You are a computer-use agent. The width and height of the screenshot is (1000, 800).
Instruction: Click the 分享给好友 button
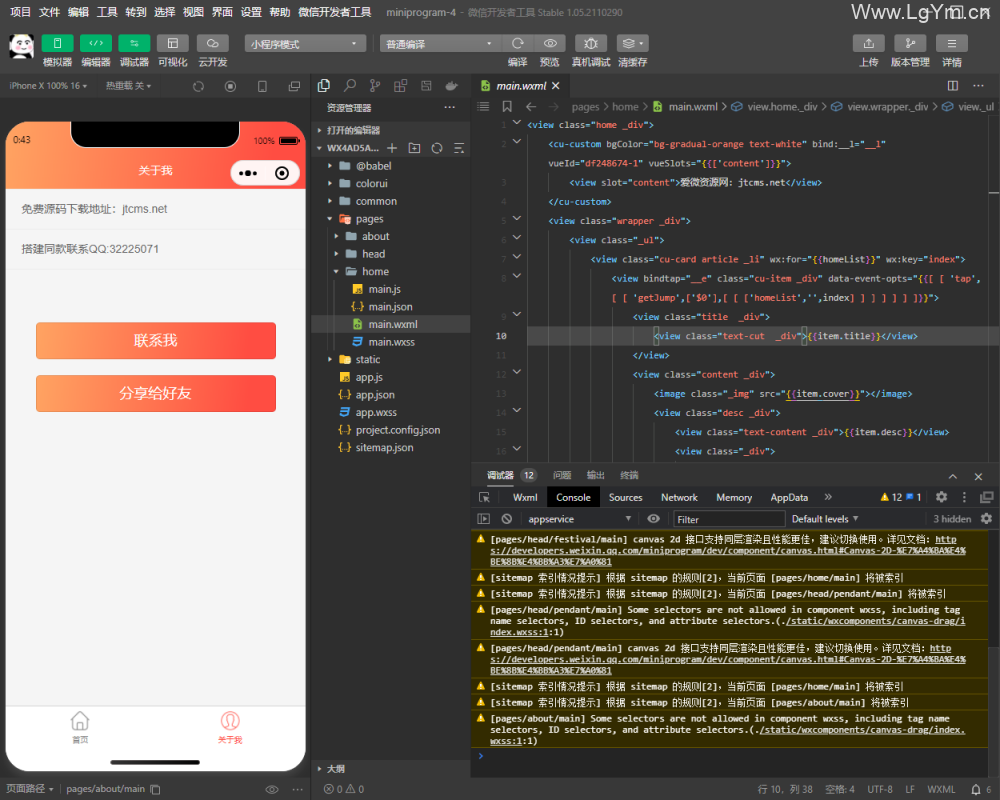coord(156,394)
